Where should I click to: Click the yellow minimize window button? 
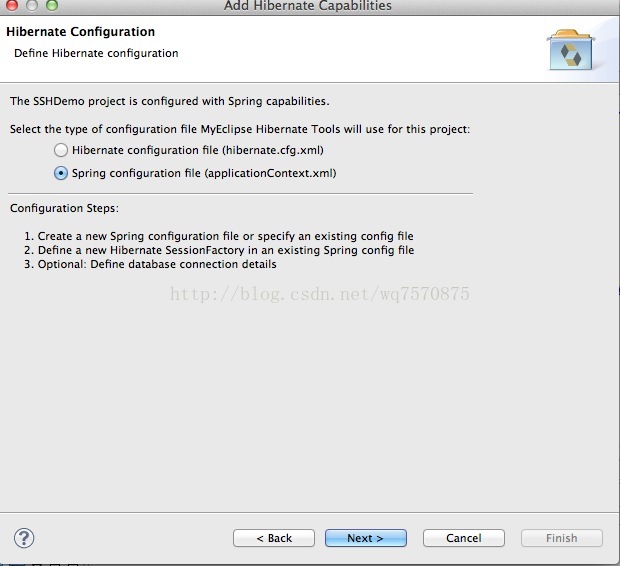[x=32, y=5]
